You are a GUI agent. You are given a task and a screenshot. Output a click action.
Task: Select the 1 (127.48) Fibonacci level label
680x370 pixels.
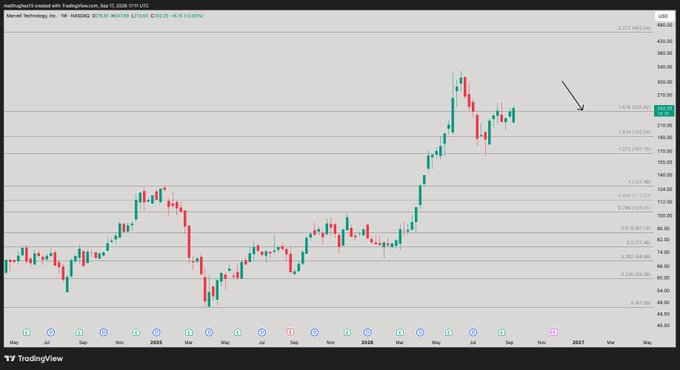639,182
